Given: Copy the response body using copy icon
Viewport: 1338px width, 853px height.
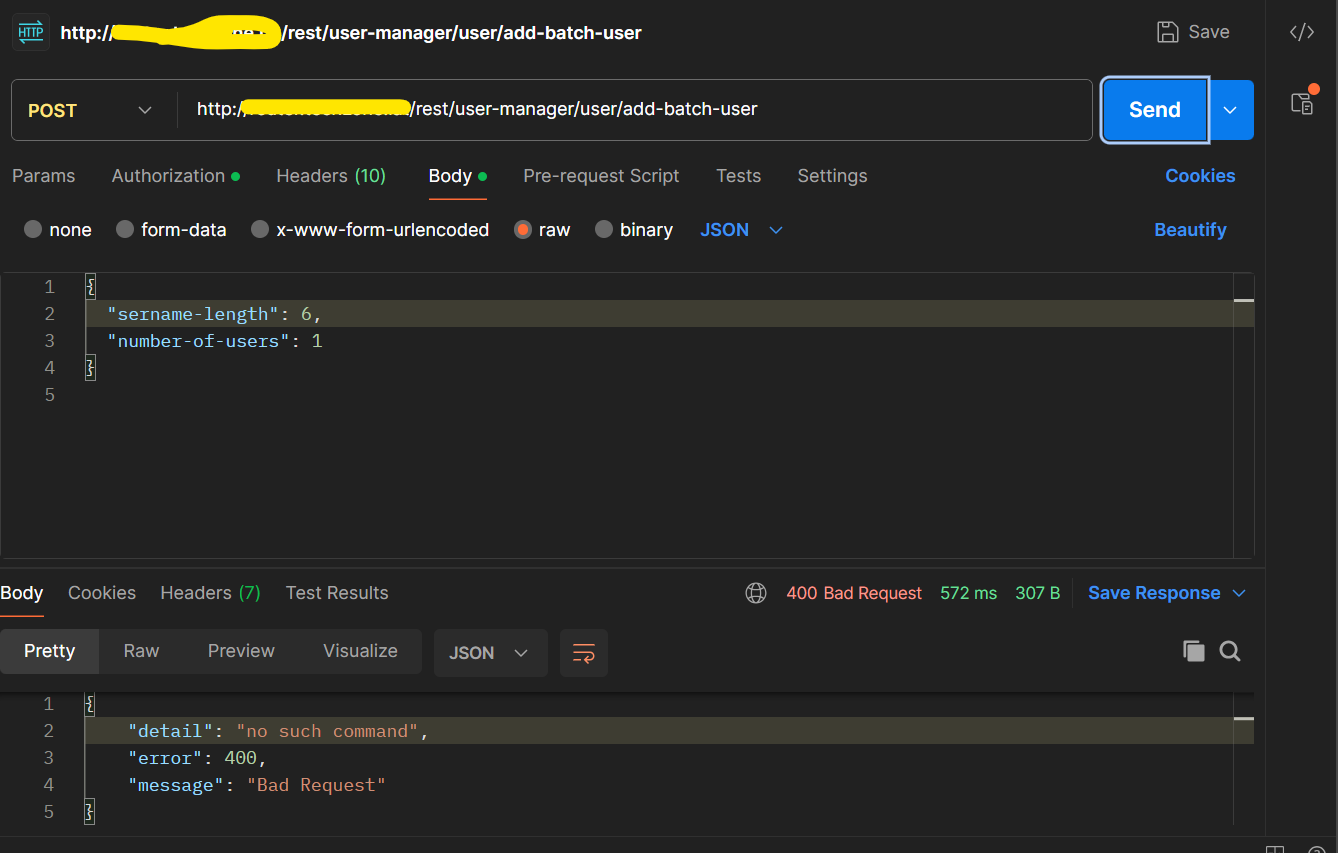Looking at the screenshot, I should point(1193,651).
